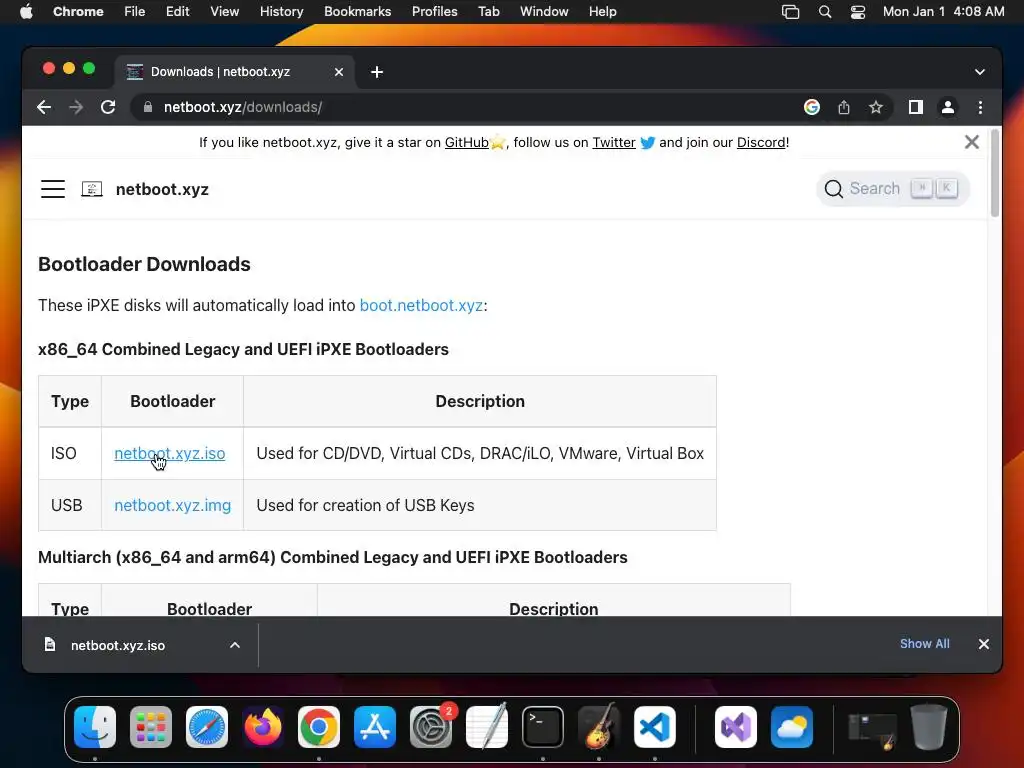1024x768 pixels.
Task: Click the date and time in the menu bar
Action: point(943,11)
